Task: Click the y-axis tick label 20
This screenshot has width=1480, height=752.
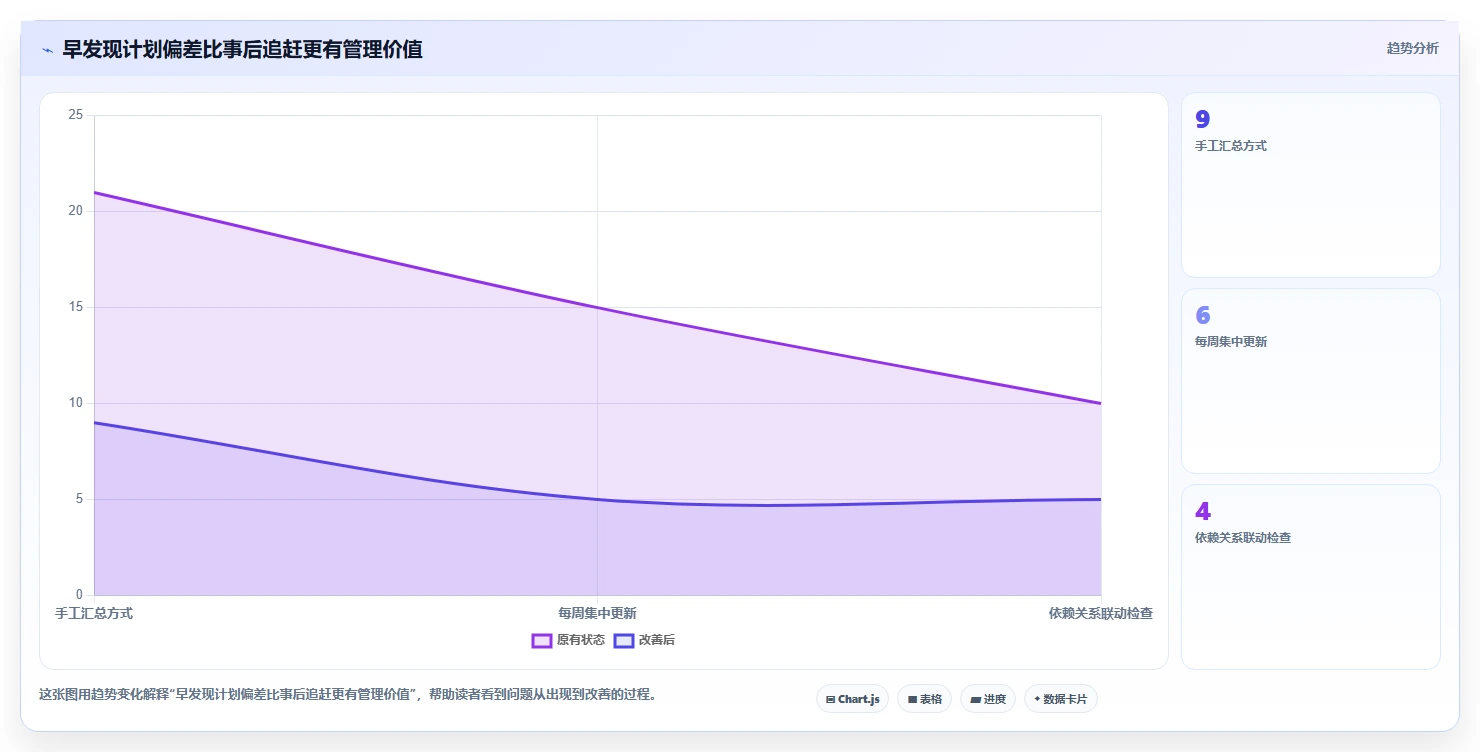Action: [x=76, y=211]
